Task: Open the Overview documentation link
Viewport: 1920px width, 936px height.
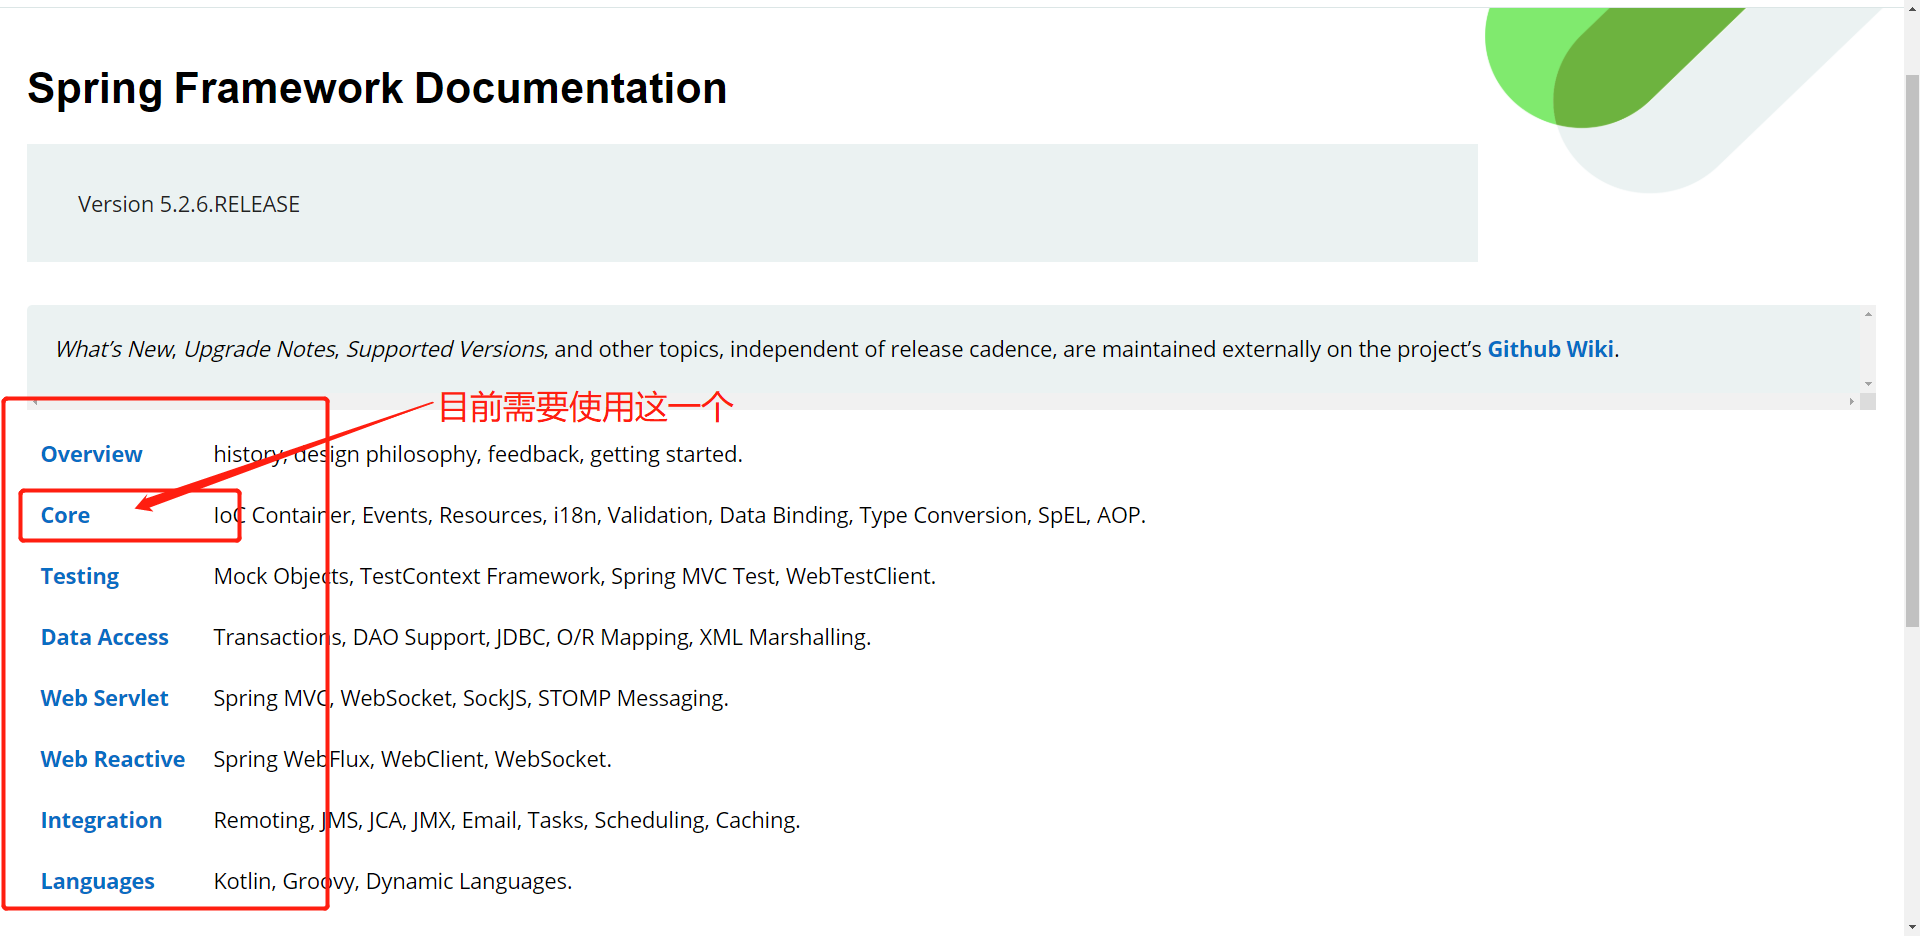Action: (x=91, y=454)
